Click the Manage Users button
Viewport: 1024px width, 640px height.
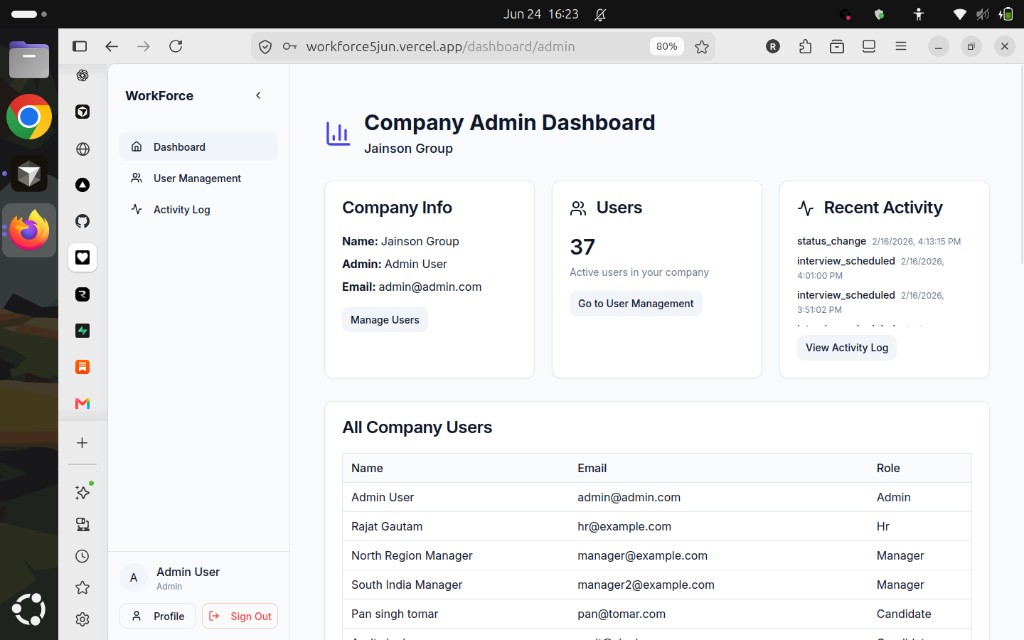coord(385,320)
